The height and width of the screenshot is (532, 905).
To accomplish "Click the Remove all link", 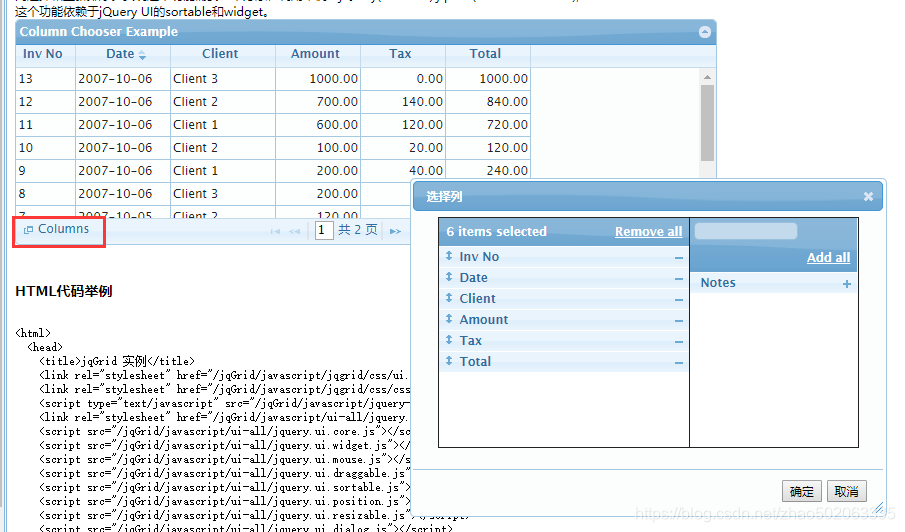I will click(648, 231).
